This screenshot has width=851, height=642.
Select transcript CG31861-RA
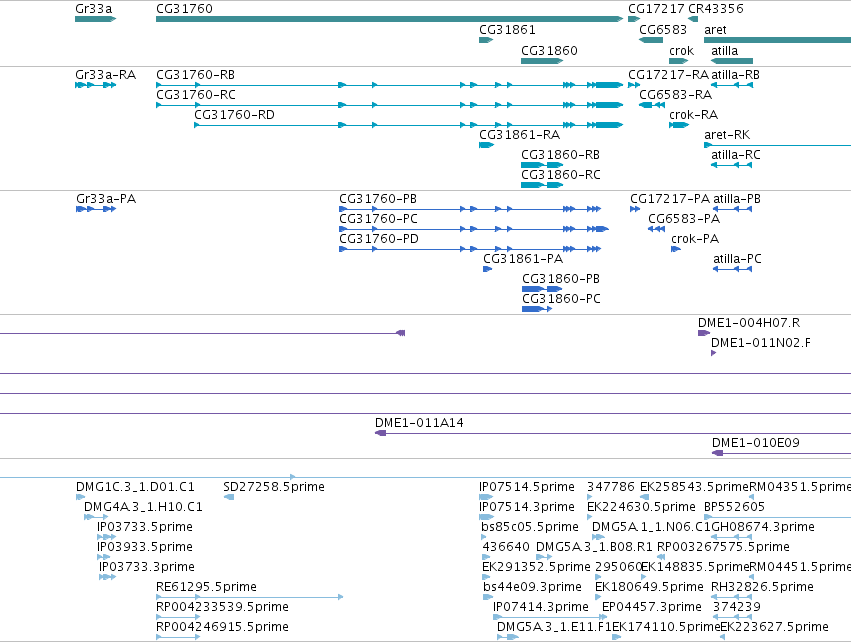519,134
